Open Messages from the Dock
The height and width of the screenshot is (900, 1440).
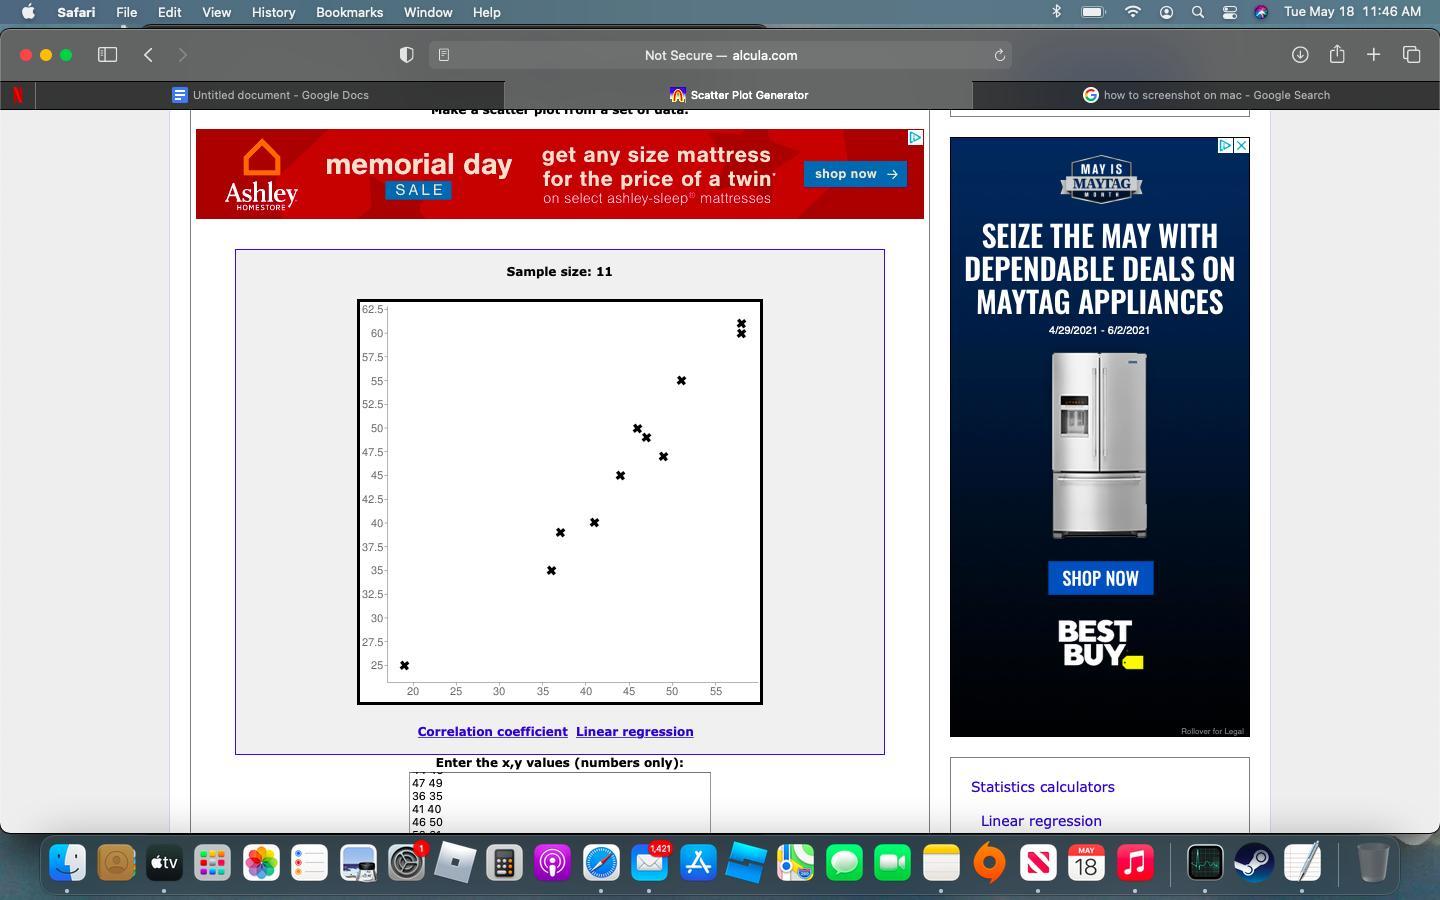click(x=844, y=862)
